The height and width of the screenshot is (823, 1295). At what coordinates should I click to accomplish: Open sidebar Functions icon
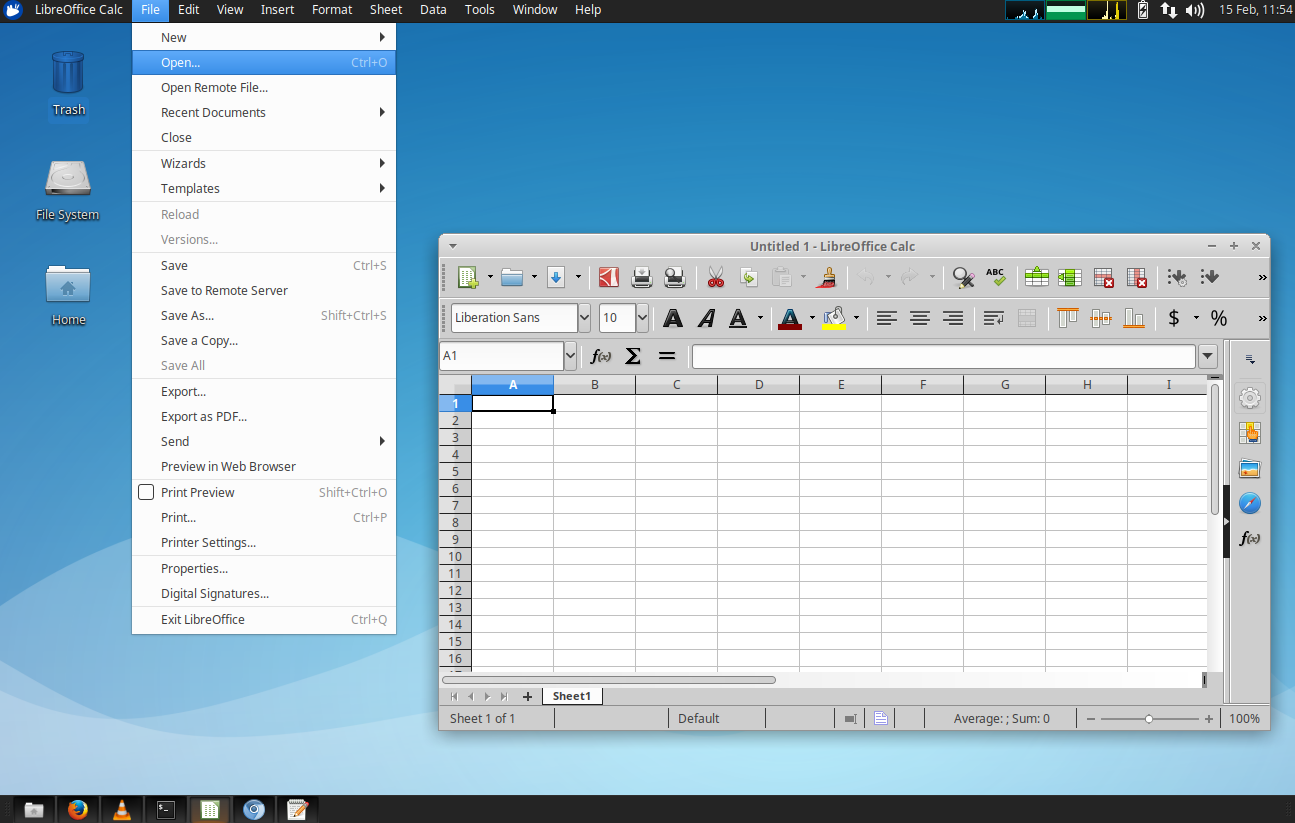click(x=1249, y=538)
